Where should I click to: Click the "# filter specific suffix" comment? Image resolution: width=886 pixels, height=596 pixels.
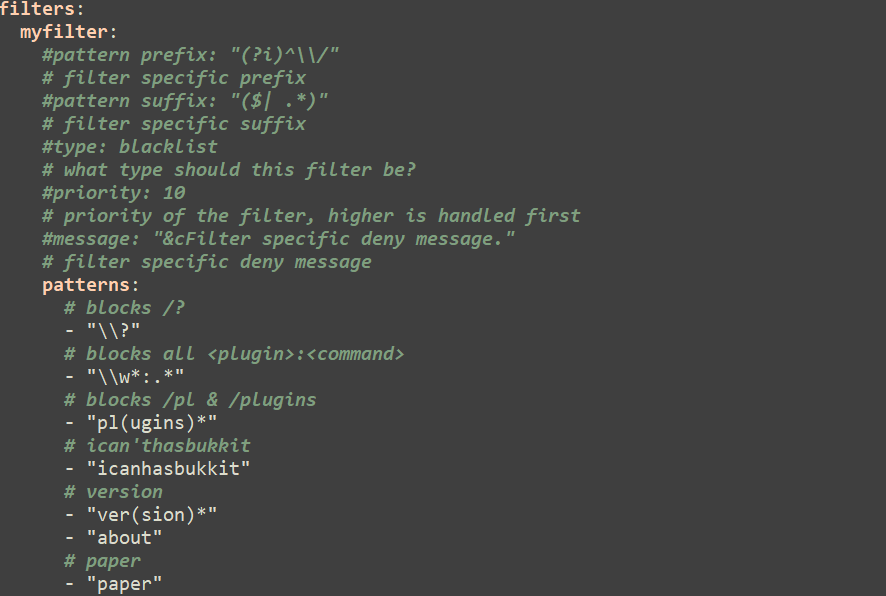(174, 124)
